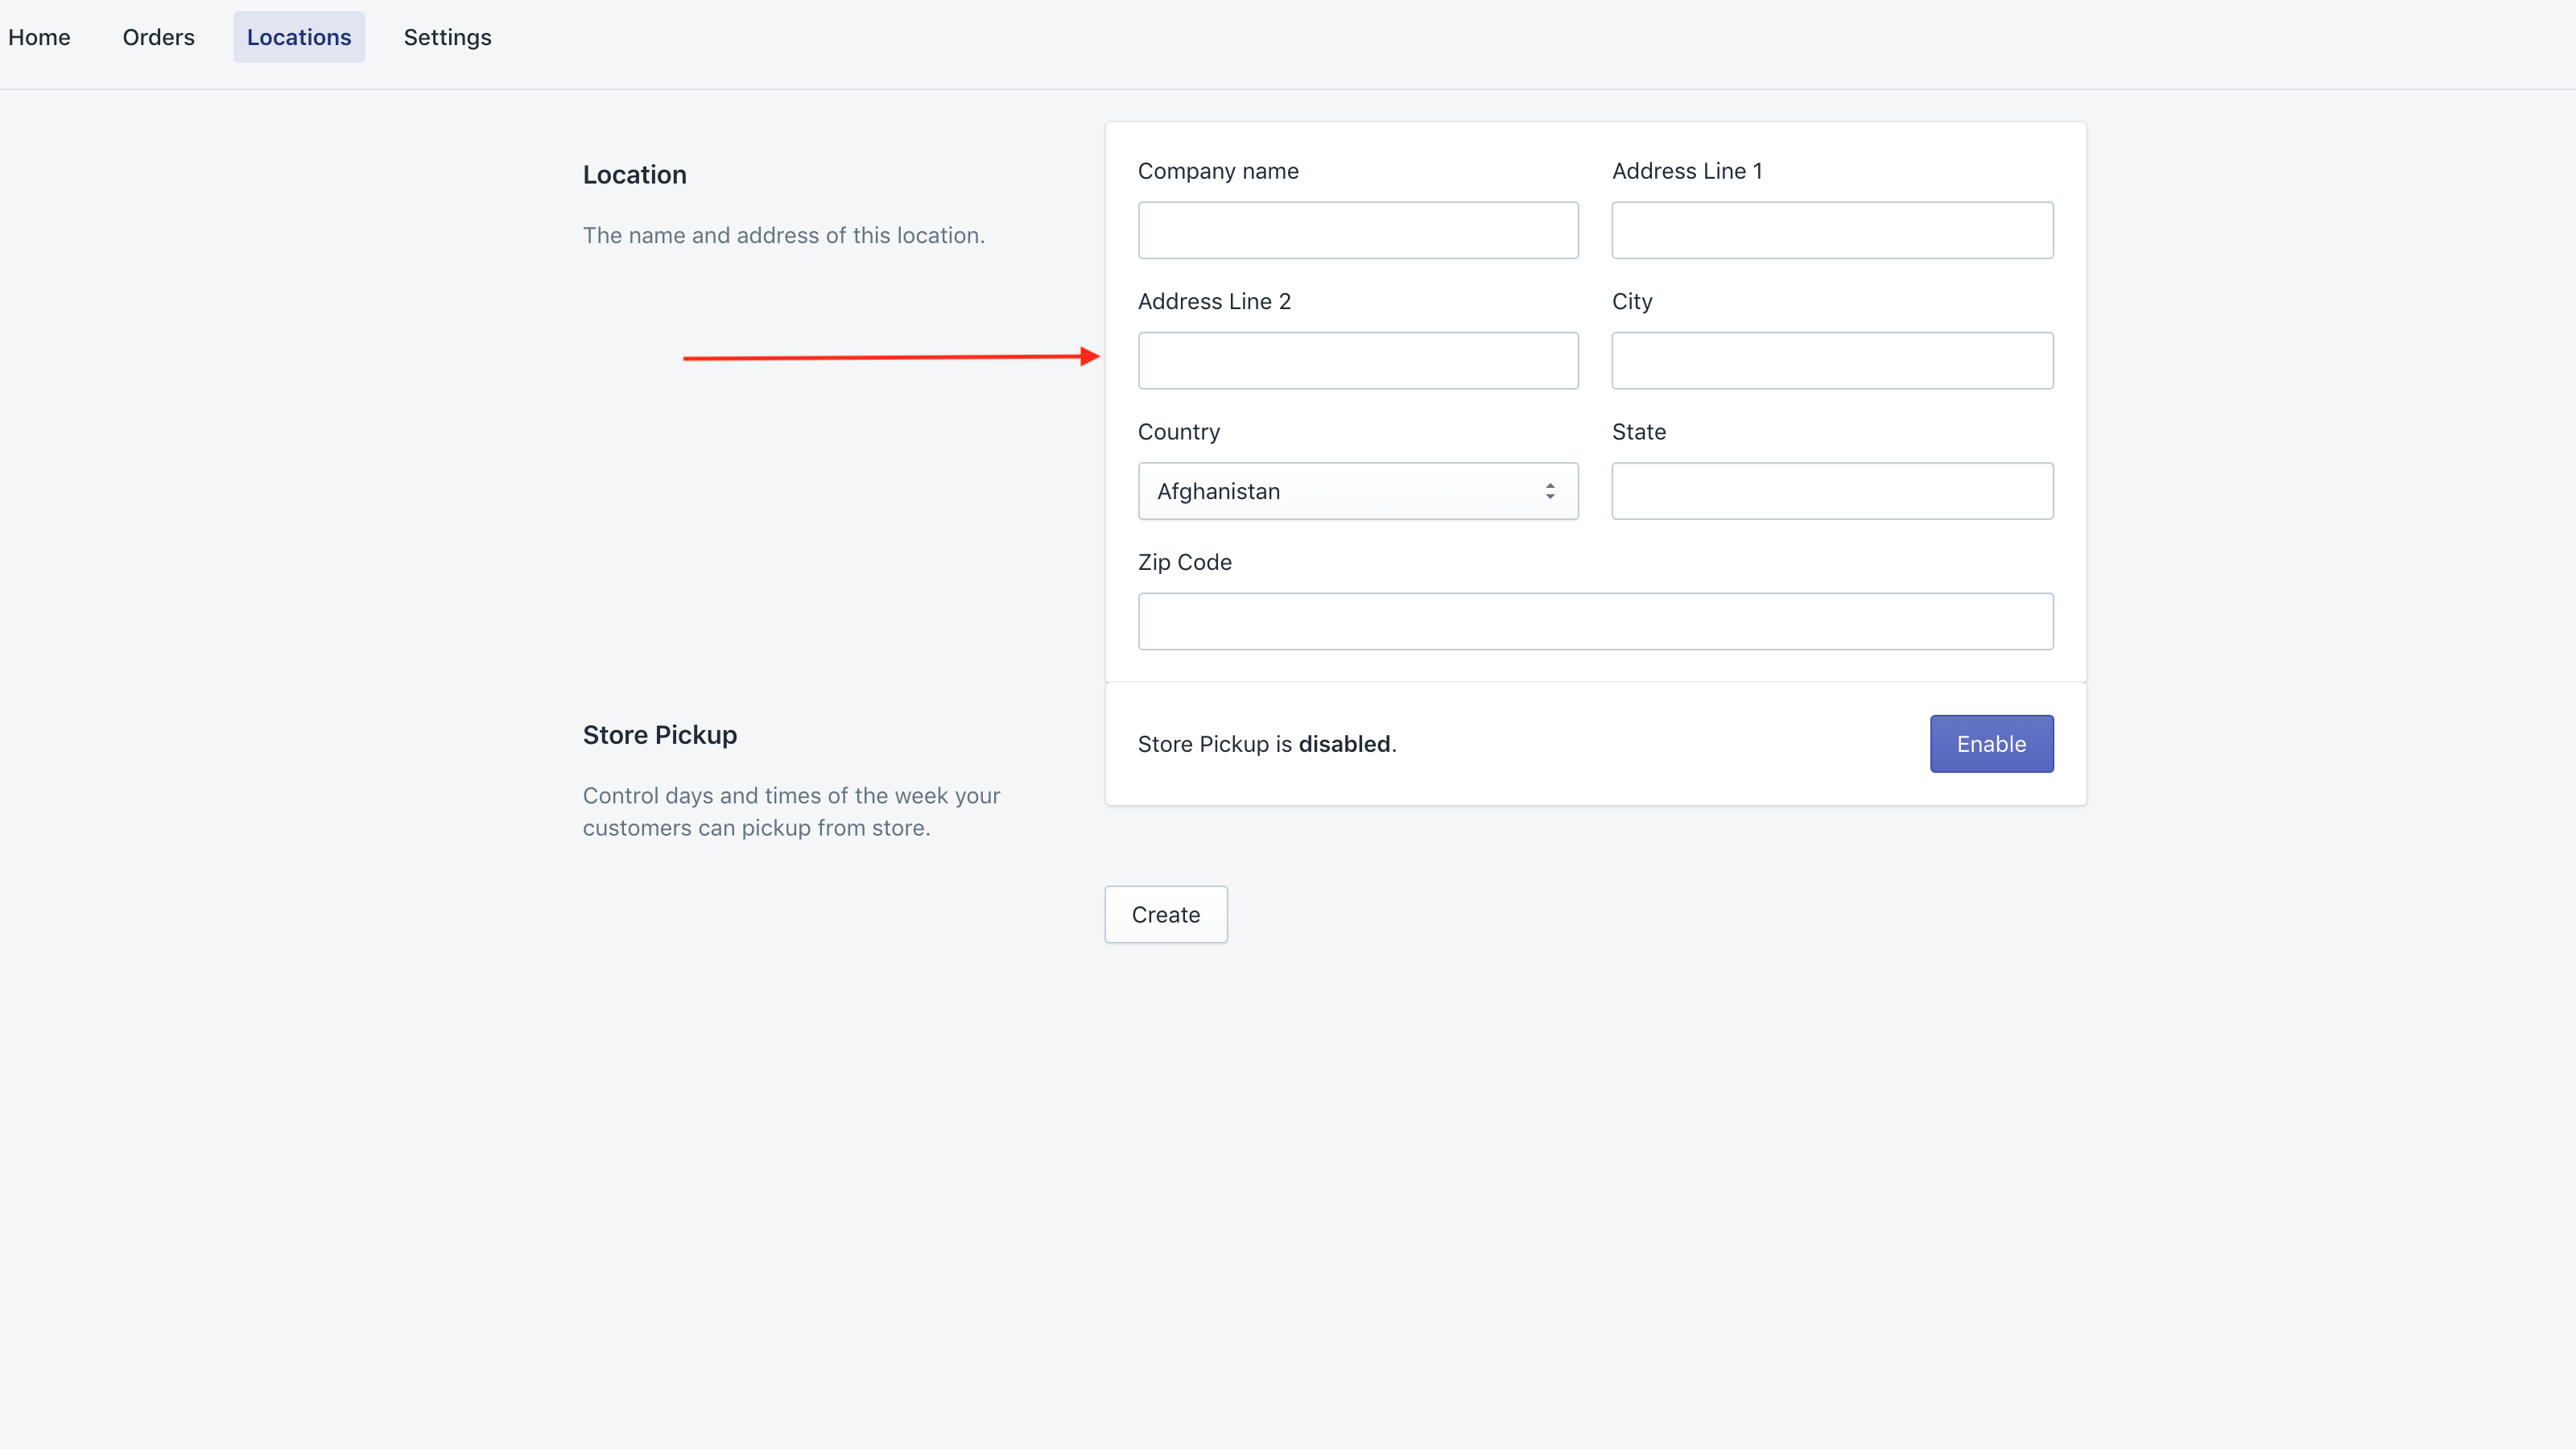Click the Store Pickup heading

click(659, 735)
